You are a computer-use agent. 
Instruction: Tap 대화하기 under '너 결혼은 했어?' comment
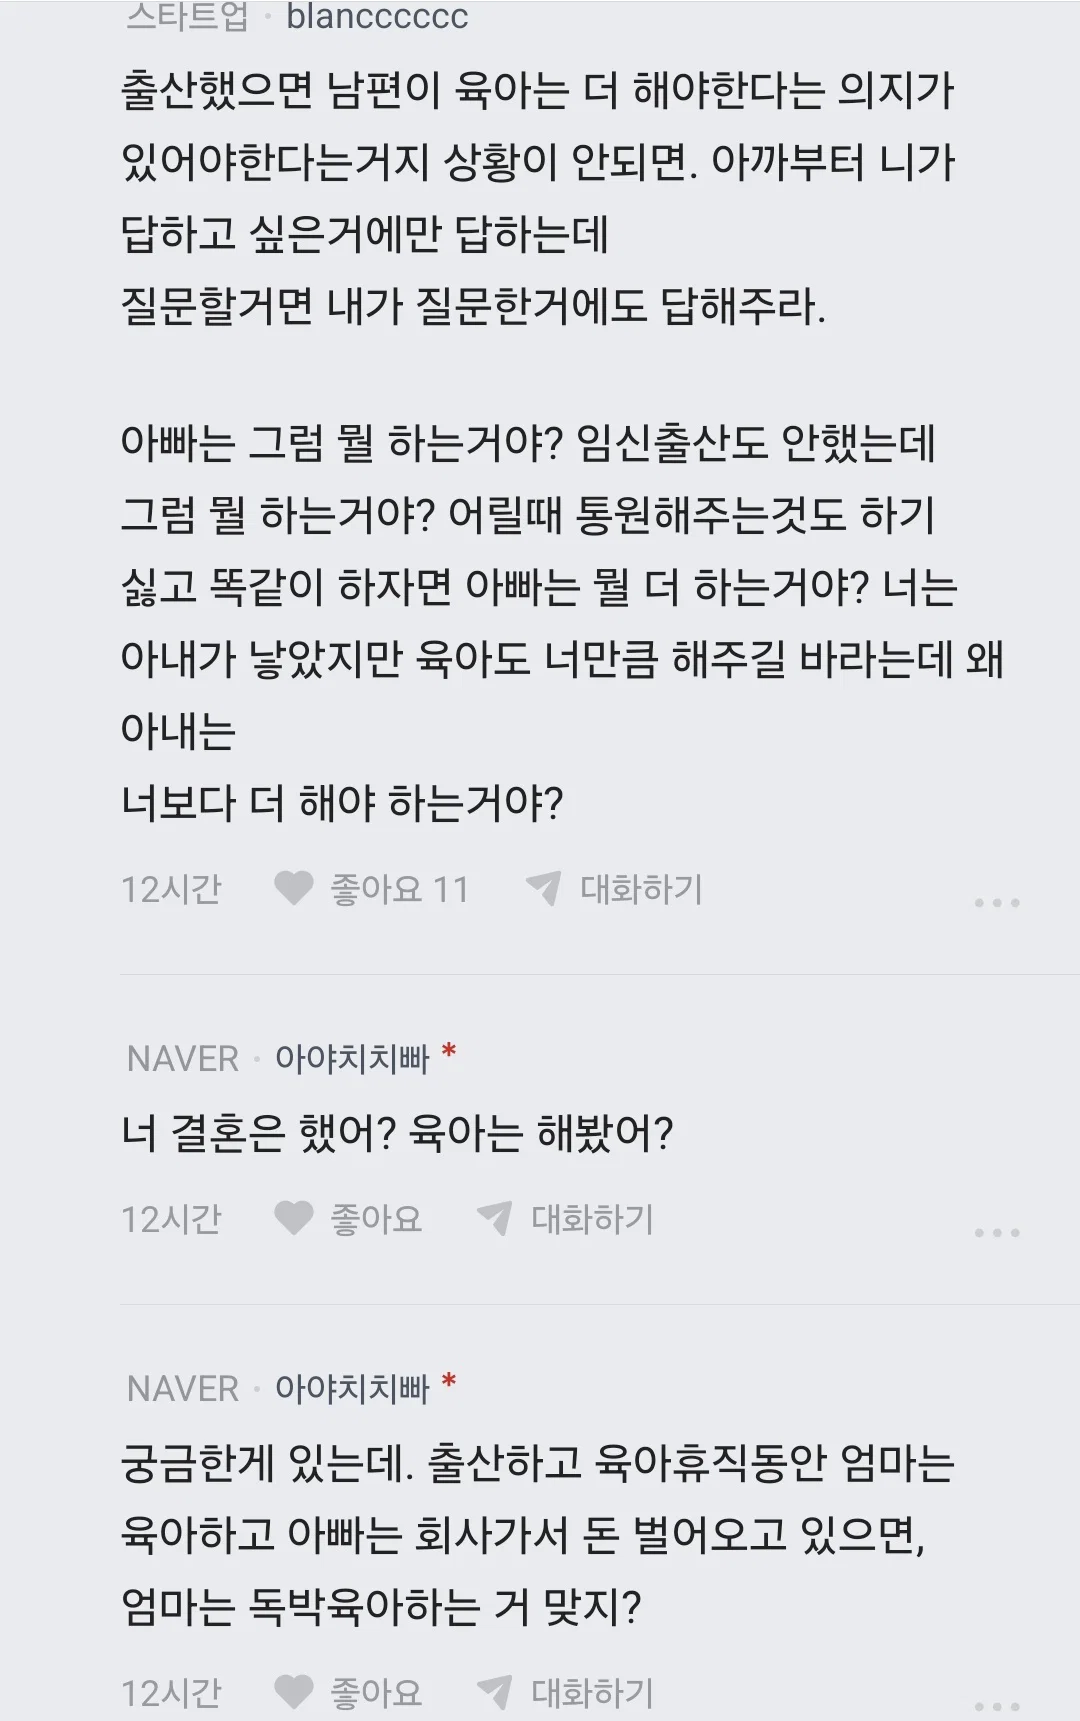pos(592,1219)
